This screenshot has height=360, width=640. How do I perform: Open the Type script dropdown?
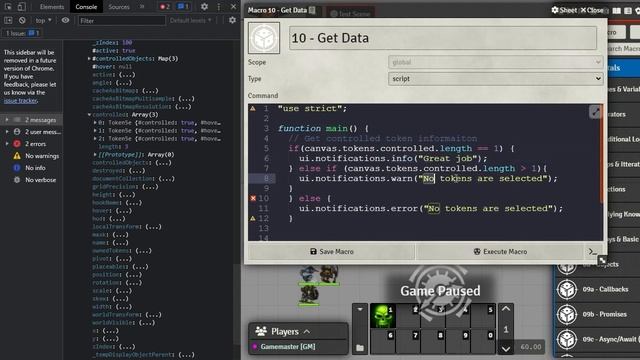point(496,78)
